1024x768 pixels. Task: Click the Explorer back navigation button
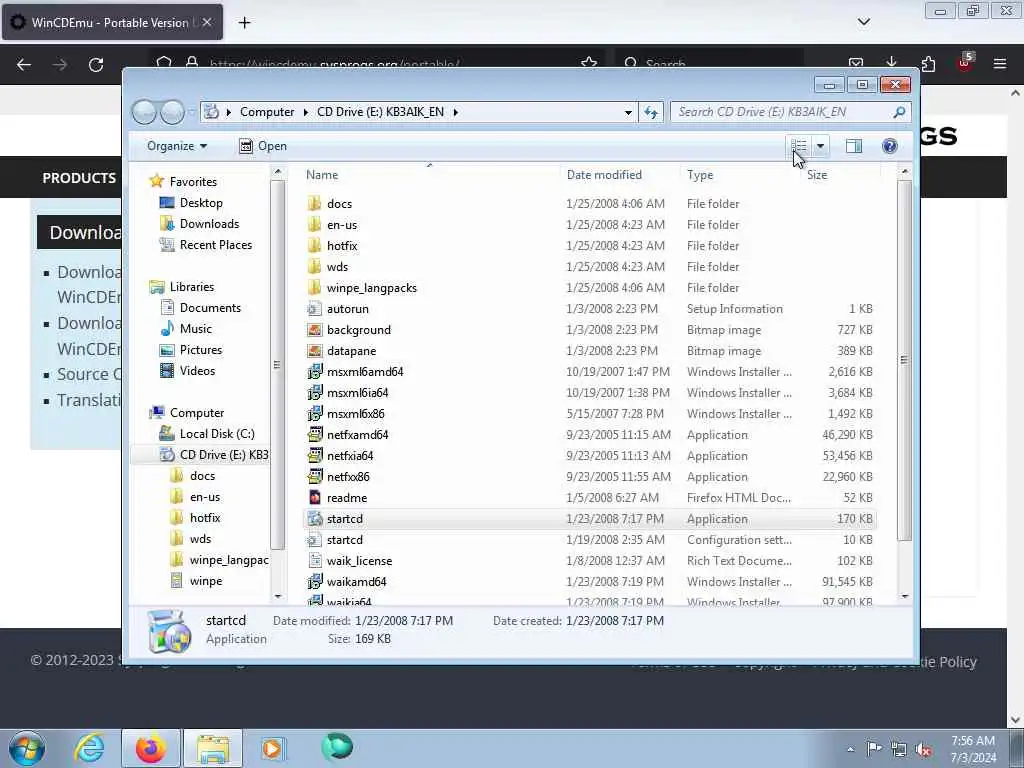tap(144, 112)
